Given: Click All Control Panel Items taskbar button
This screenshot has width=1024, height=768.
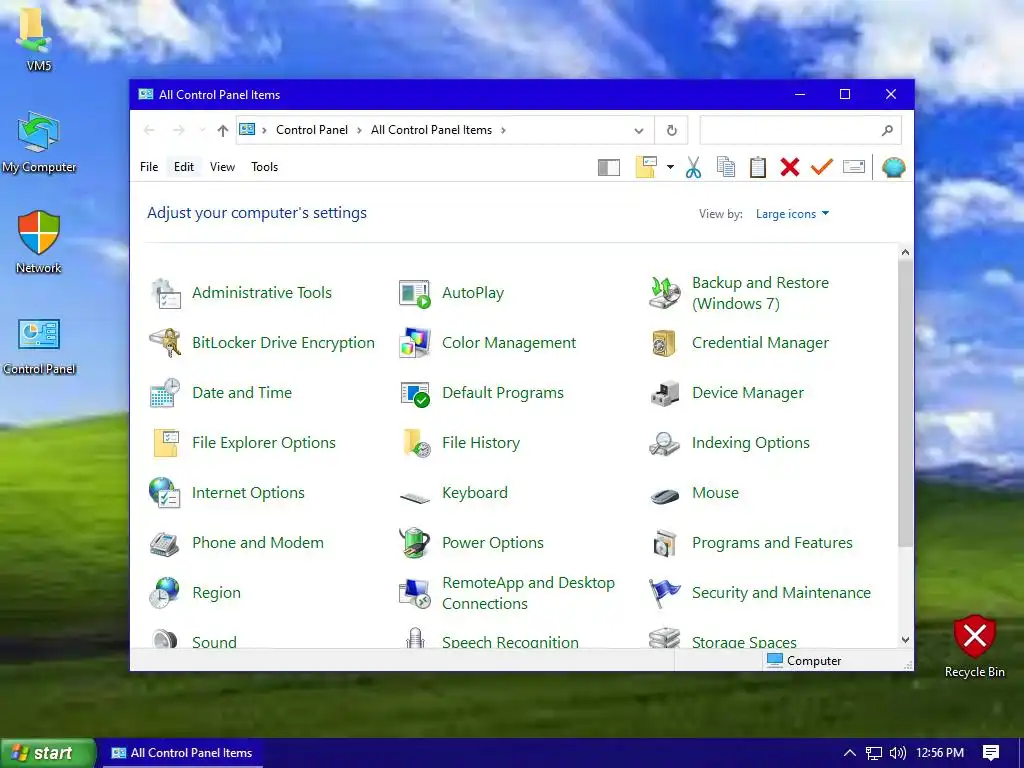Looking at the screenshot, I should tap(182, 753).
